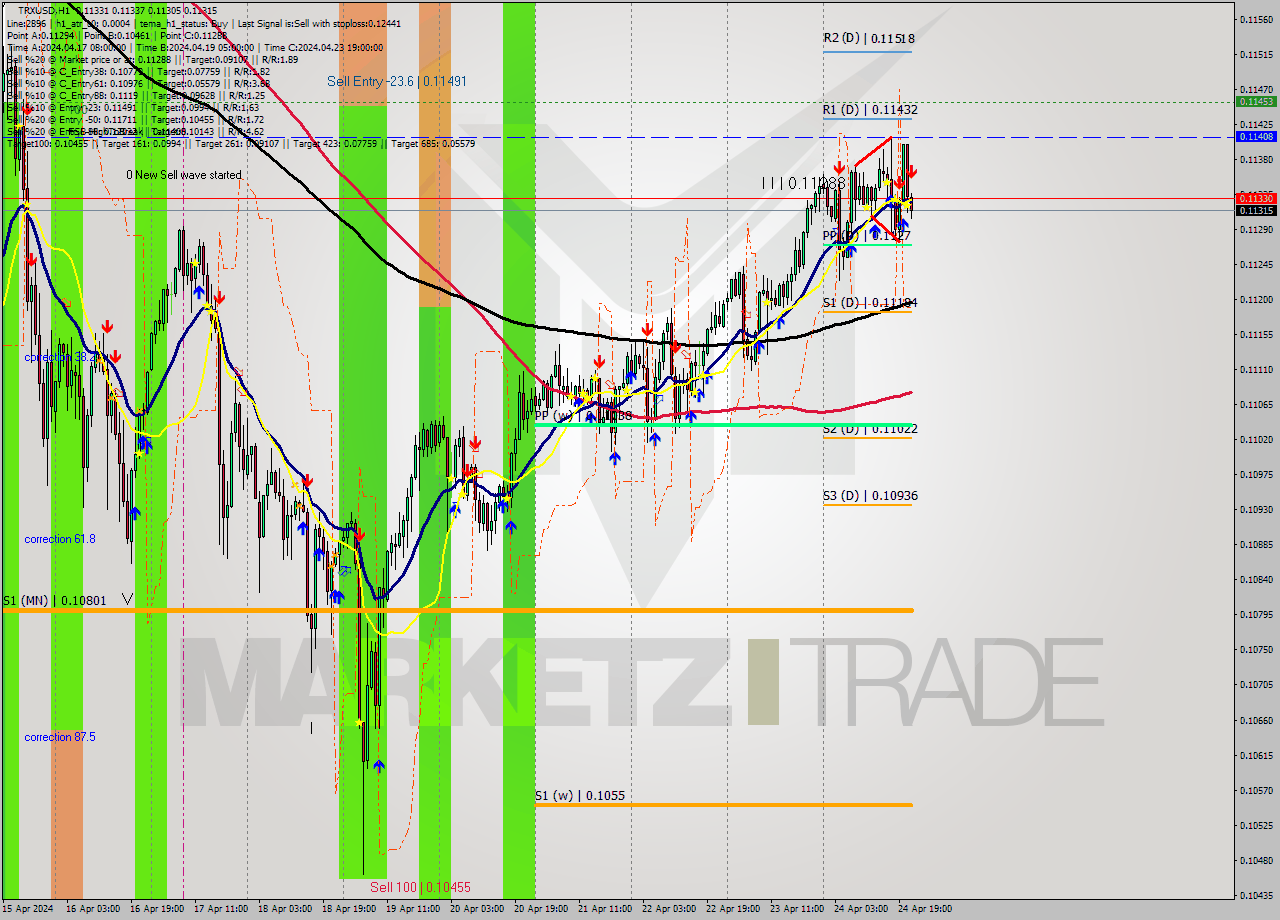Viewport: 1280px width, 920px height.
Task: Click the 'S3 (D) | 0.10936' support label
Action: click(870, 496)
